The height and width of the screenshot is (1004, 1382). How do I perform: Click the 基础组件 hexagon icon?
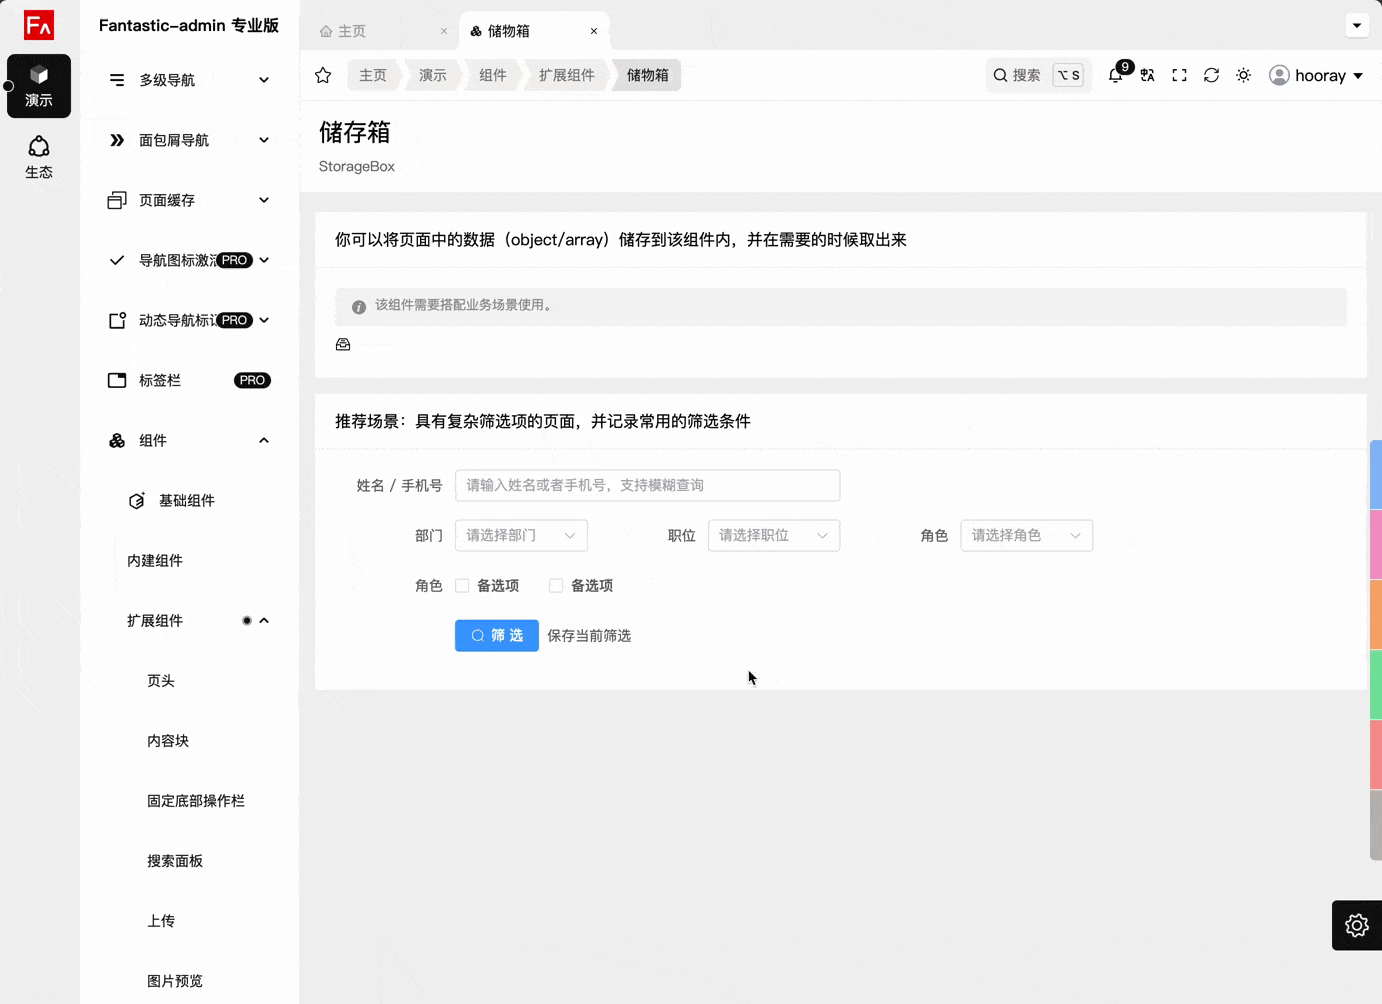[x=137, y=500]
